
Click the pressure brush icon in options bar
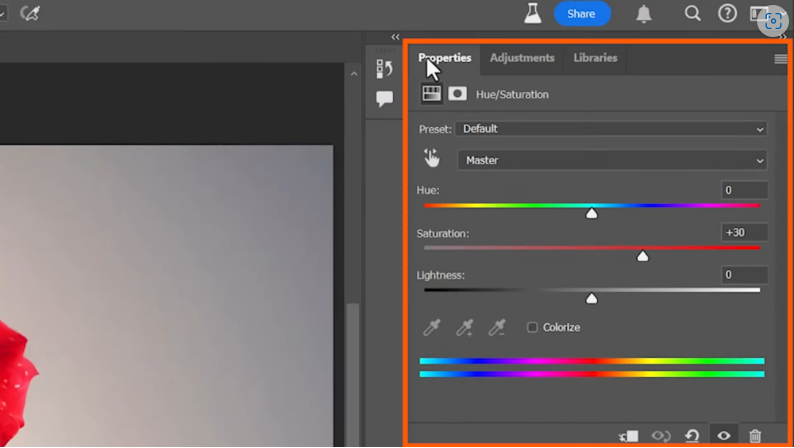[30, 13]
